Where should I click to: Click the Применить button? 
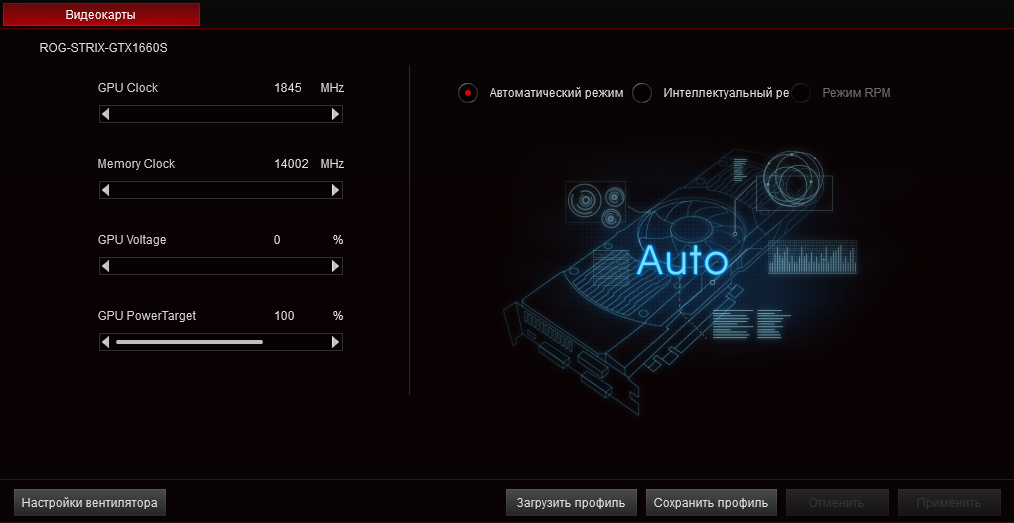[949, 502]
